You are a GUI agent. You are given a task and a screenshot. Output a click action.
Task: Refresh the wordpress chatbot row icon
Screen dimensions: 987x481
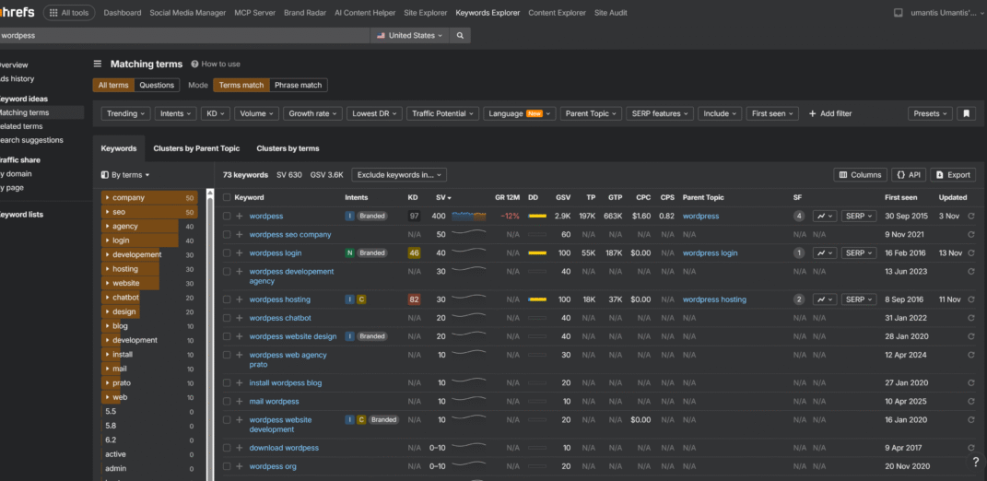coord(971,318)
